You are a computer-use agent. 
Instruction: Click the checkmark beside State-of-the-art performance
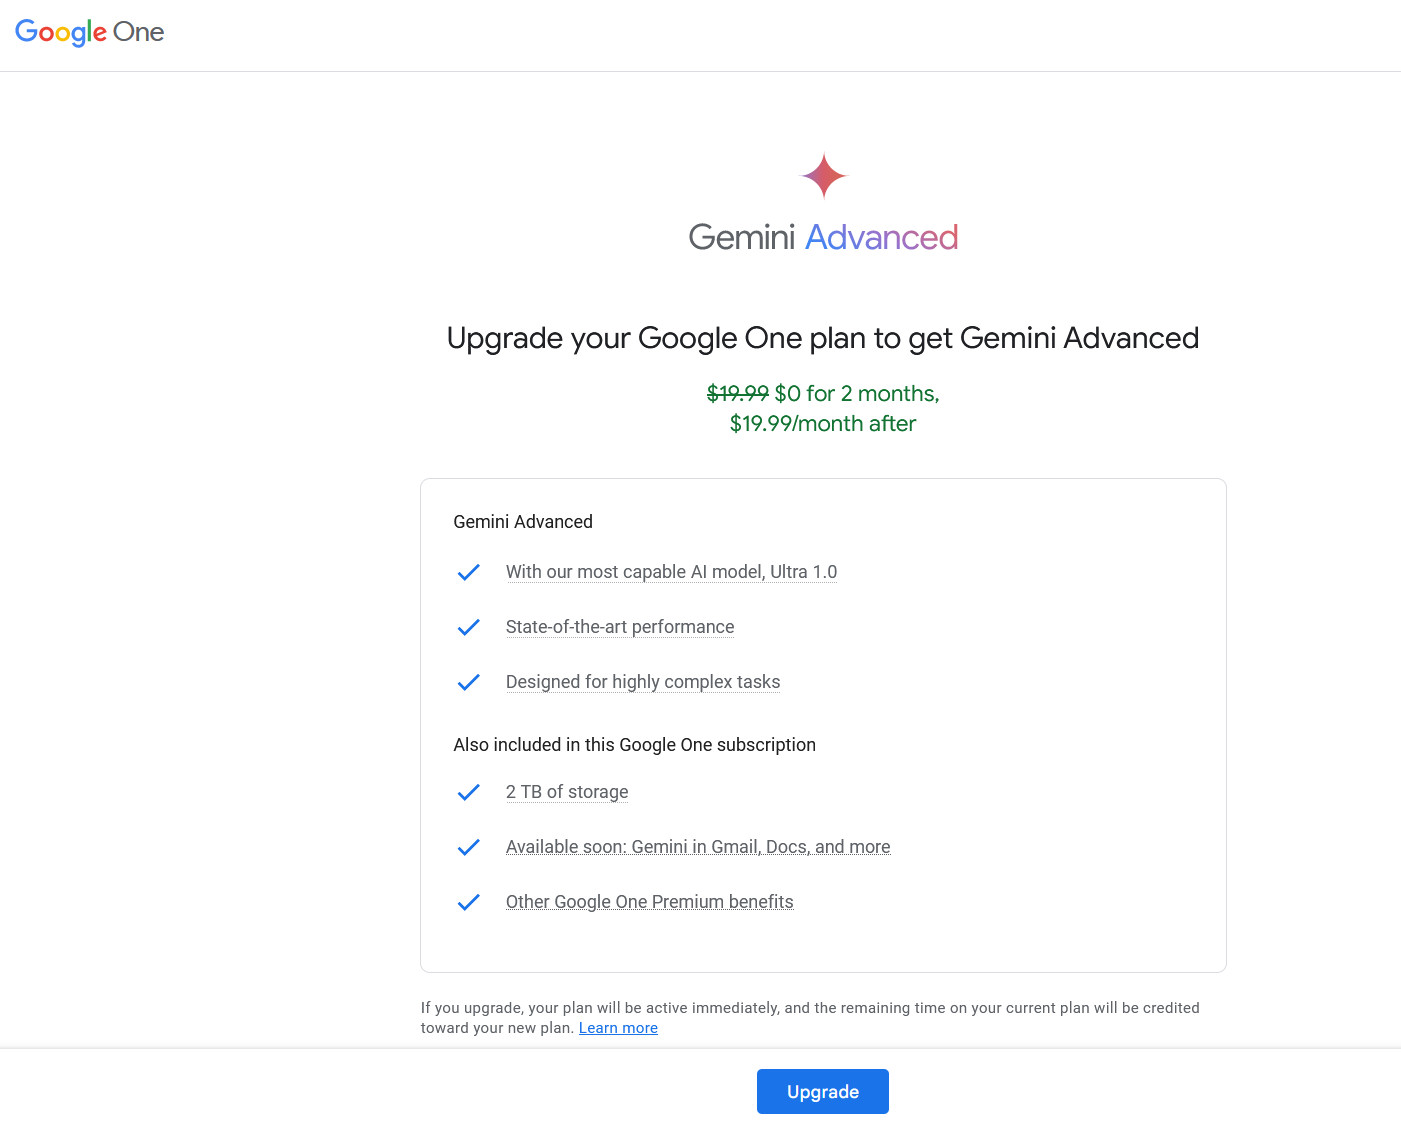(468, 627)
